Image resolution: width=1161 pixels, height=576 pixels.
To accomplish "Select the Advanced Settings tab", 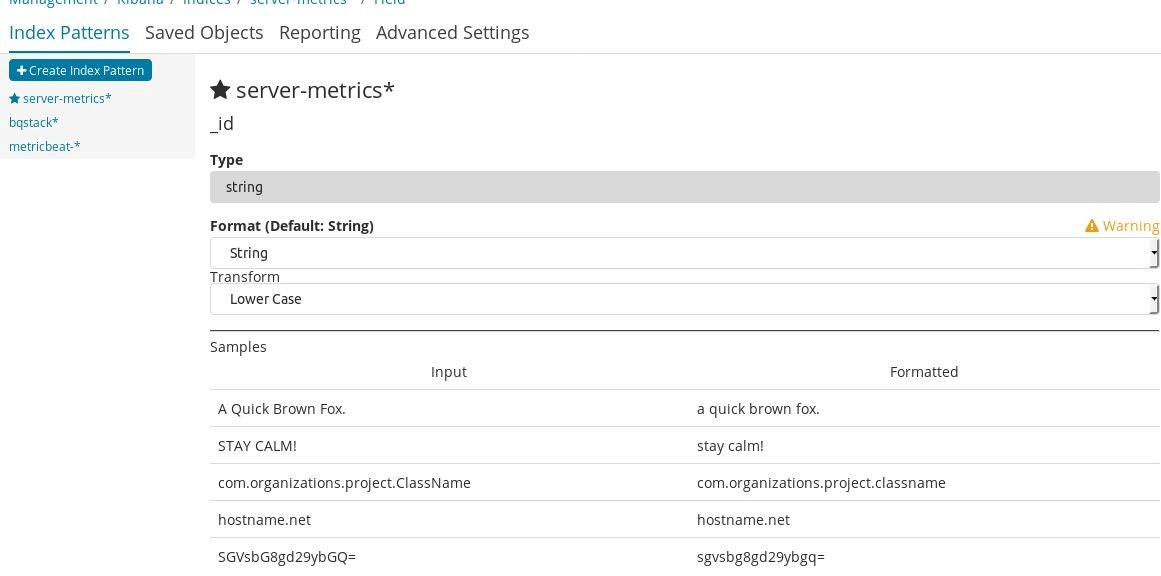I will (452, 32).
